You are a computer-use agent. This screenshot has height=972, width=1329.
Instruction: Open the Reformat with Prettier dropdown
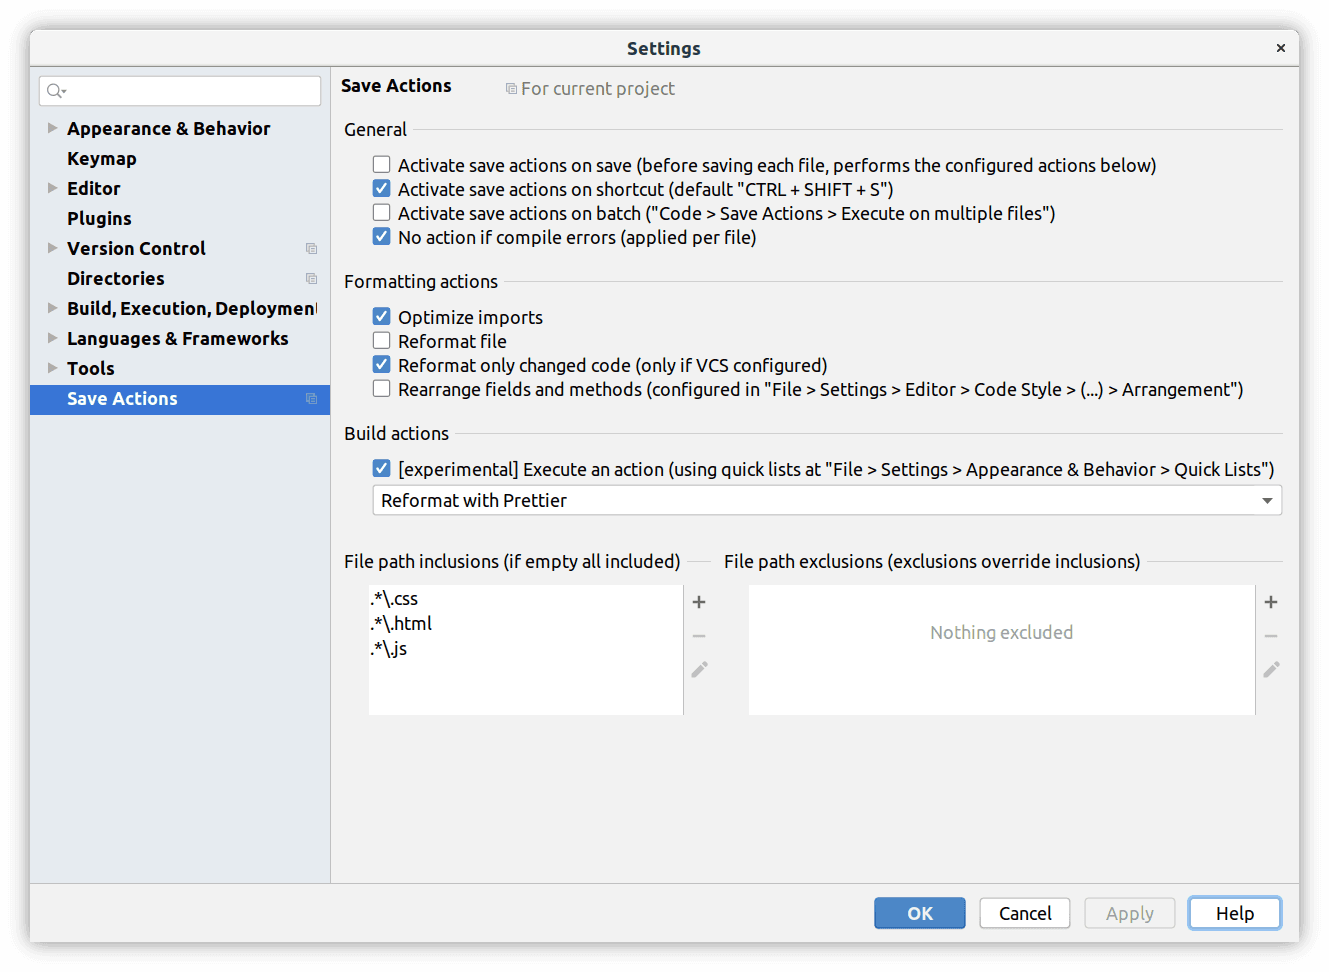827,500
